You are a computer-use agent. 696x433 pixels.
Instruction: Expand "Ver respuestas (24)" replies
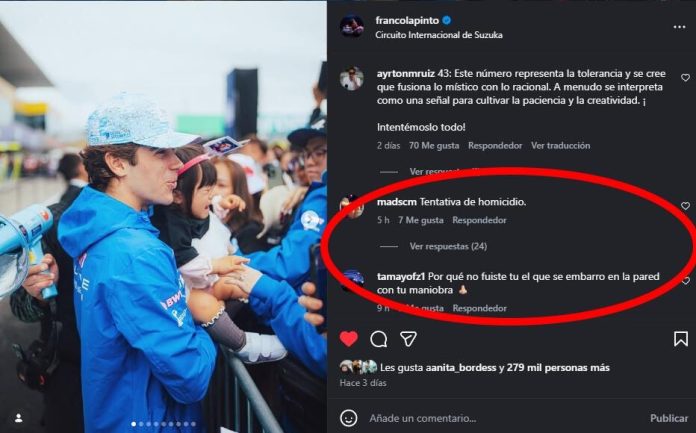click(x=448, y=246)
